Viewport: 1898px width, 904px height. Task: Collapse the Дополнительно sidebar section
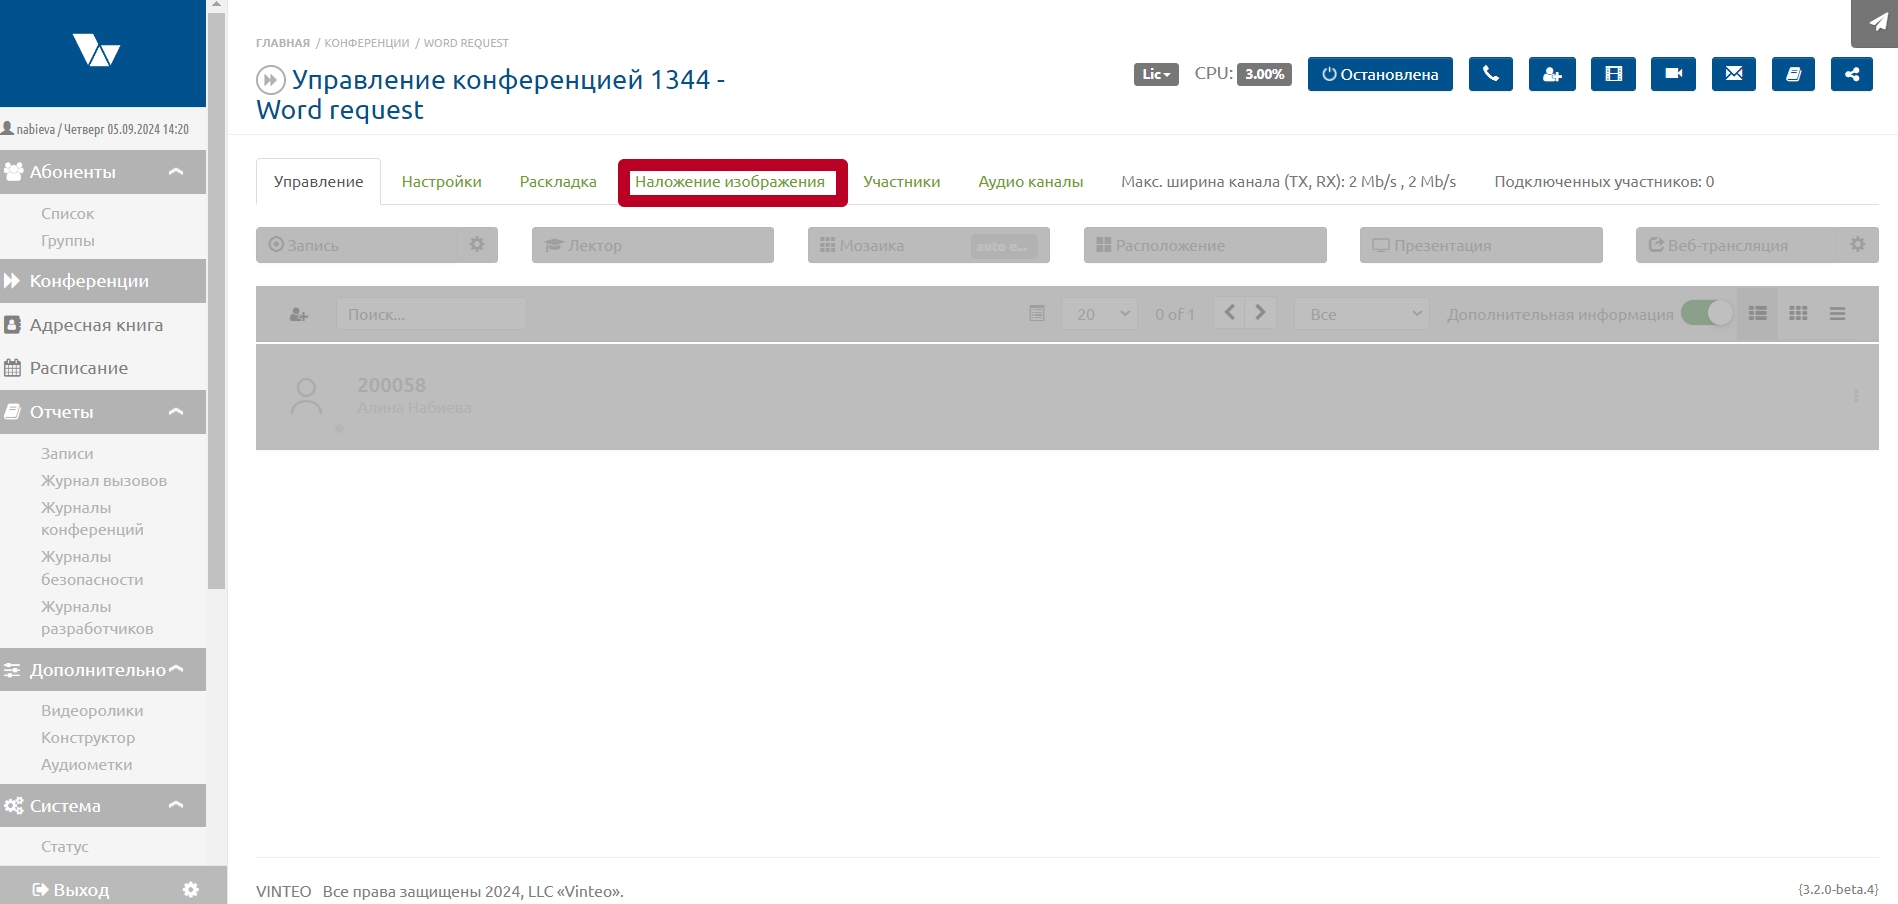[x=176, y=670]
